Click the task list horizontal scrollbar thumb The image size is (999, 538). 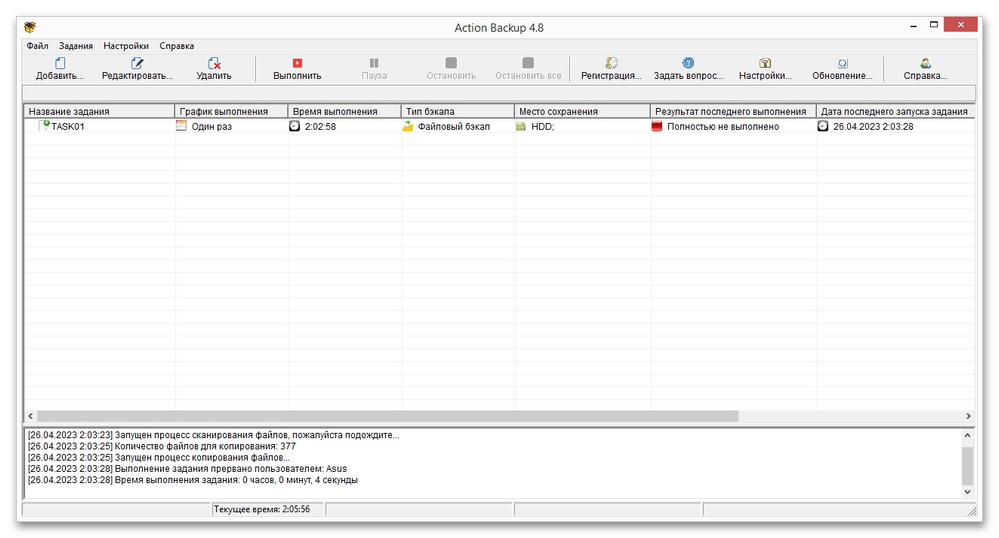point(387,416)
